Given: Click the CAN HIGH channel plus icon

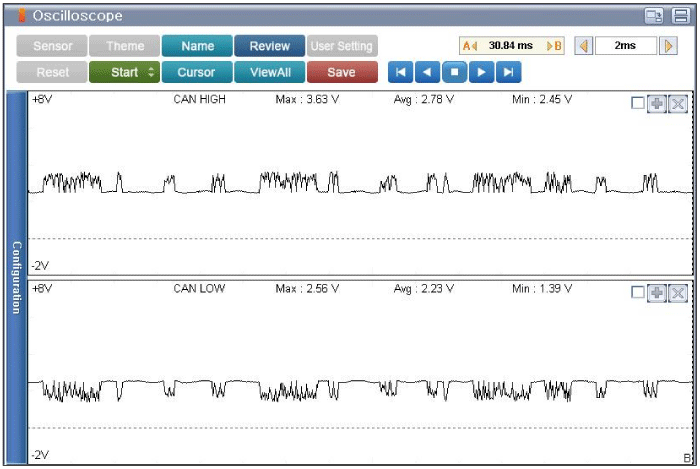Looking at the screenshot, I should (657, 104).
